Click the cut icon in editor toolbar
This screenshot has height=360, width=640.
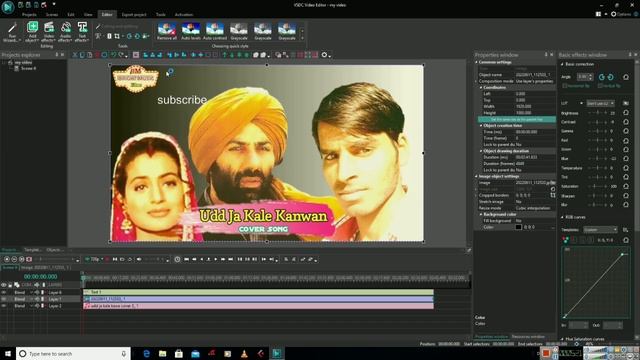pyautogui.click(x=75, y=55)
